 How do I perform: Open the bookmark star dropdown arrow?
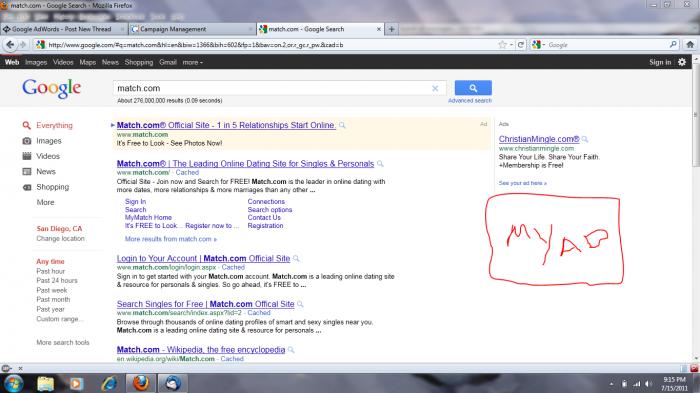click(x=511, y=45)
